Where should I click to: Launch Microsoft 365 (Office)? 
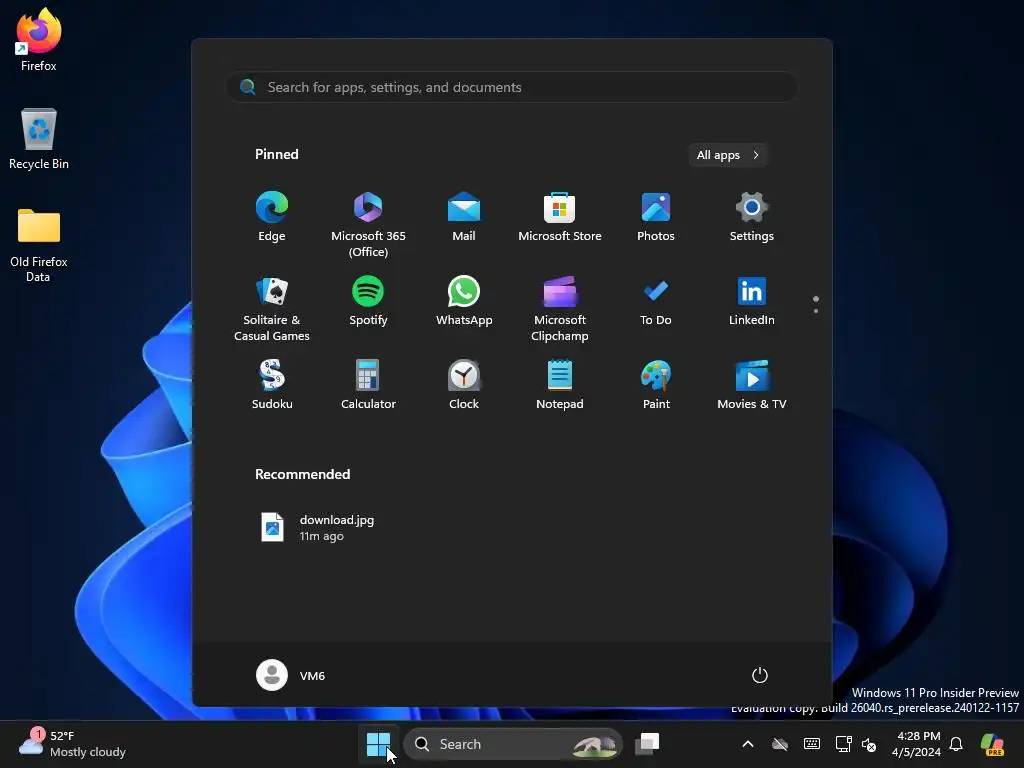(x=368, y=224)
